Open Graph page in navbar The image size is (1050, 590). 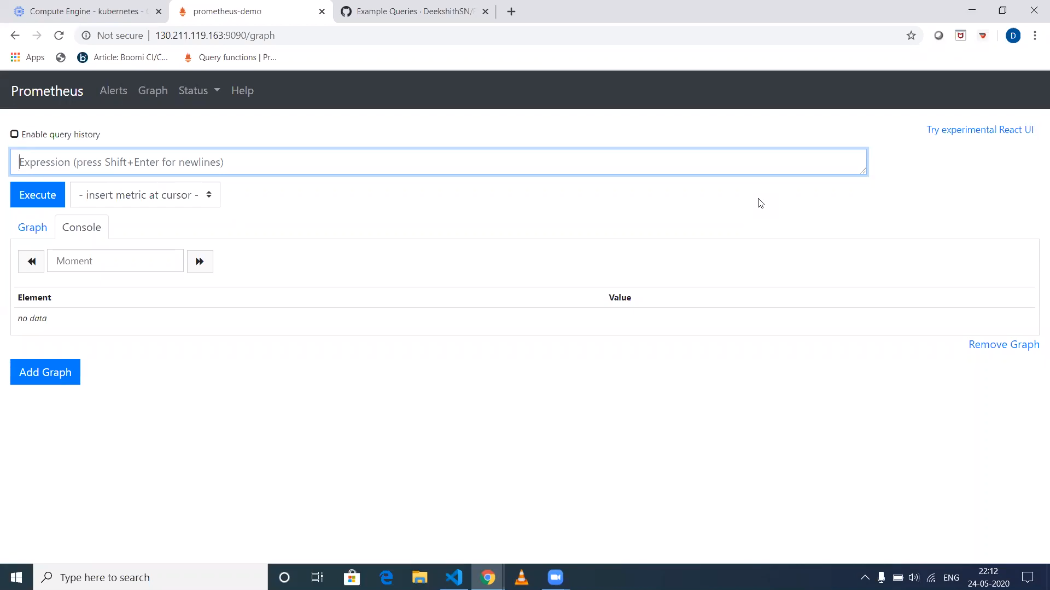tap(153, 90)
